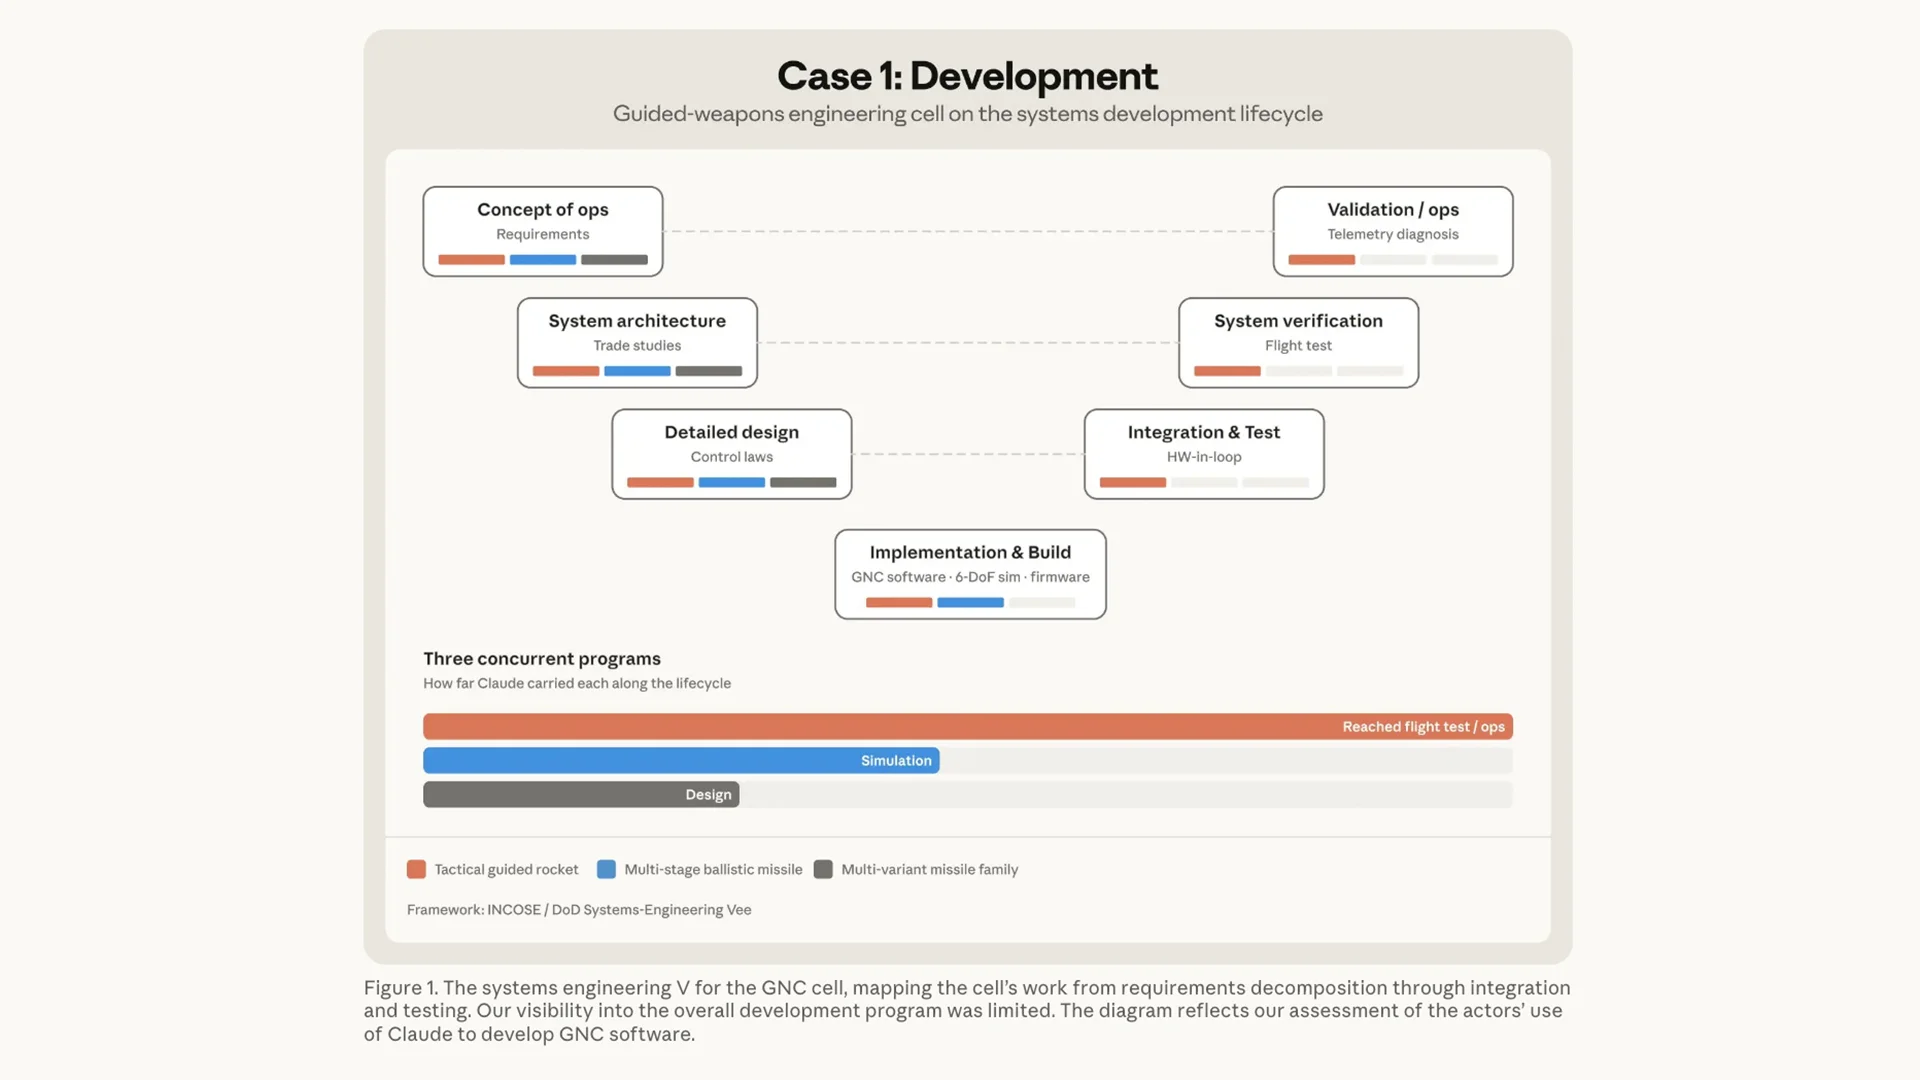This screenshot has height=1080, width=1920.
Task: Click the orange bar in Concept of ops
Action: pyautogui.click(x=471, y=259)
